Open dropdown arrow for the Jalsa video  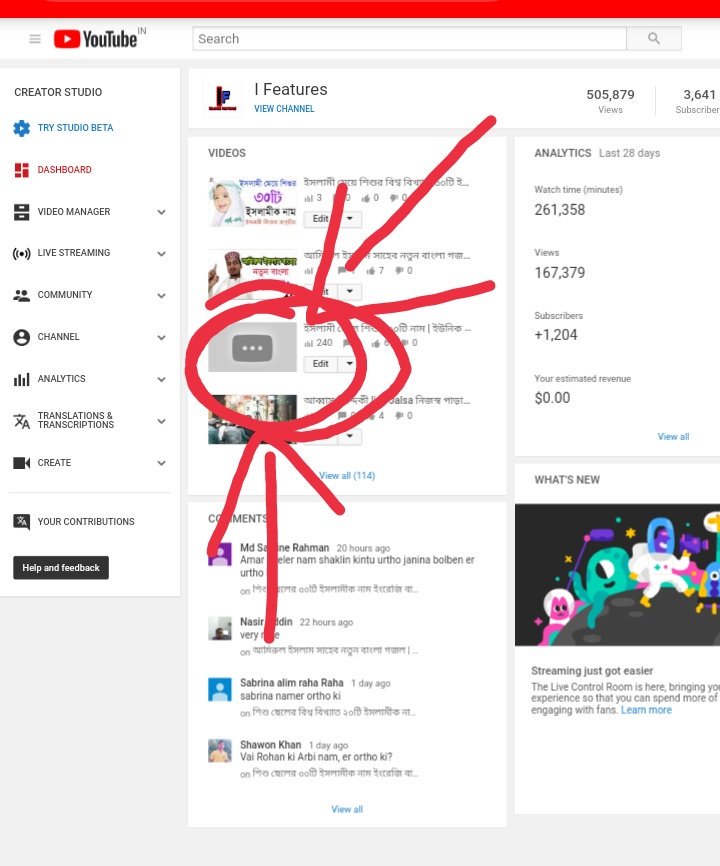(x=350, y=436)
